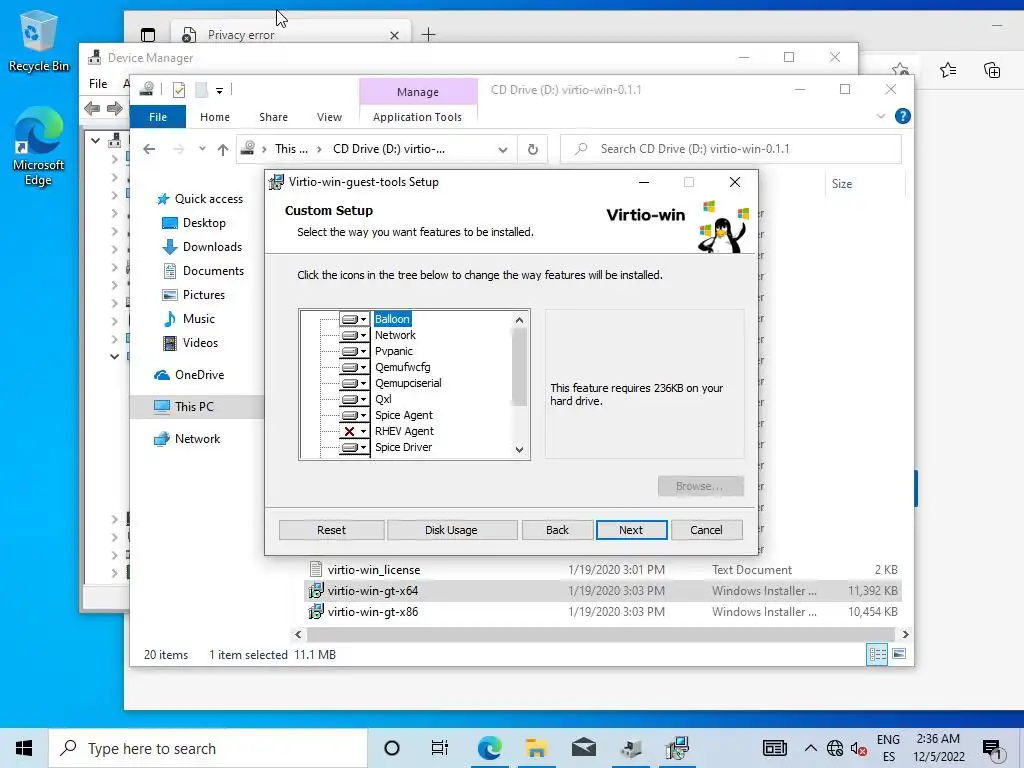Go up one folder level
1024x768 pixels.
click(223, 150)
